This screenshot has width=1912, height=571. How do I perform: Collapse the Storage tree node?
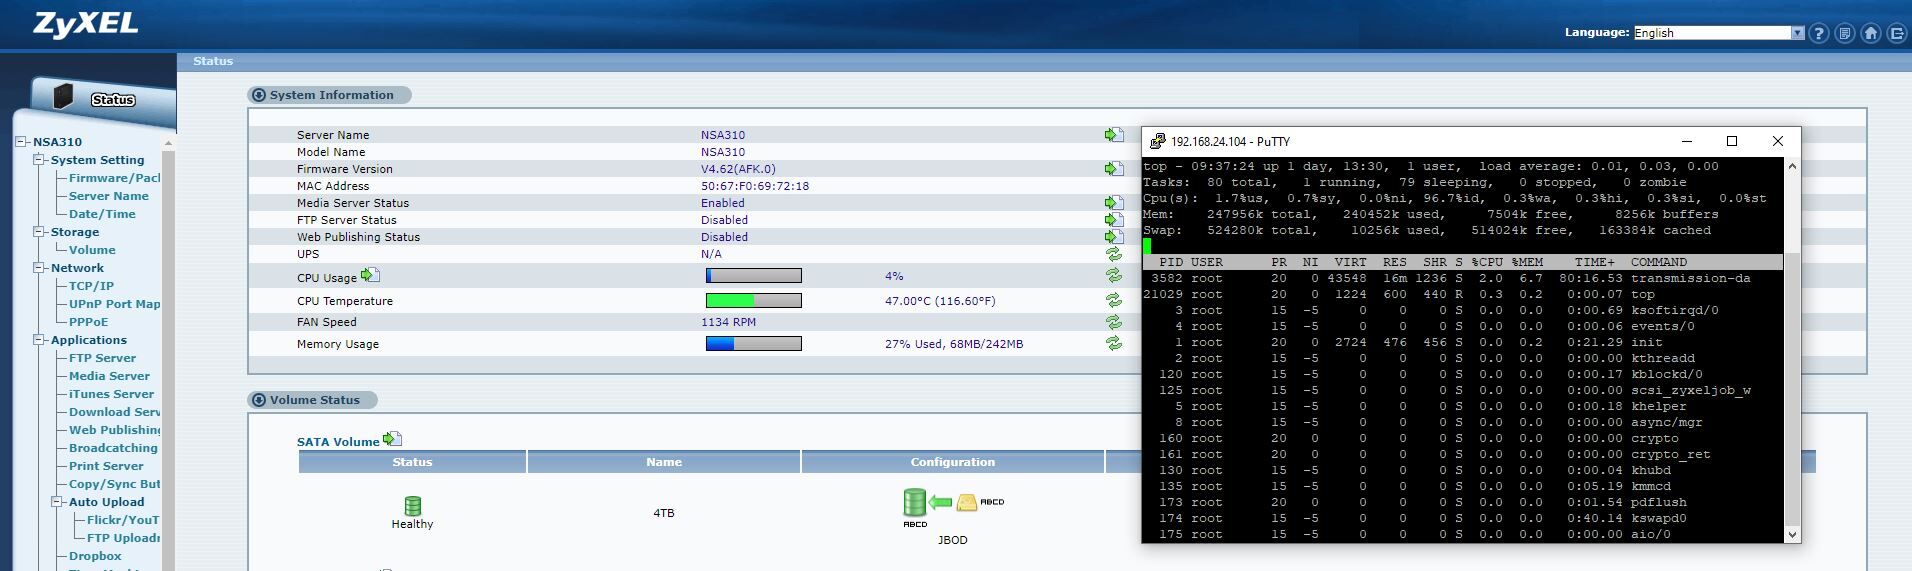tap(39, 232)
